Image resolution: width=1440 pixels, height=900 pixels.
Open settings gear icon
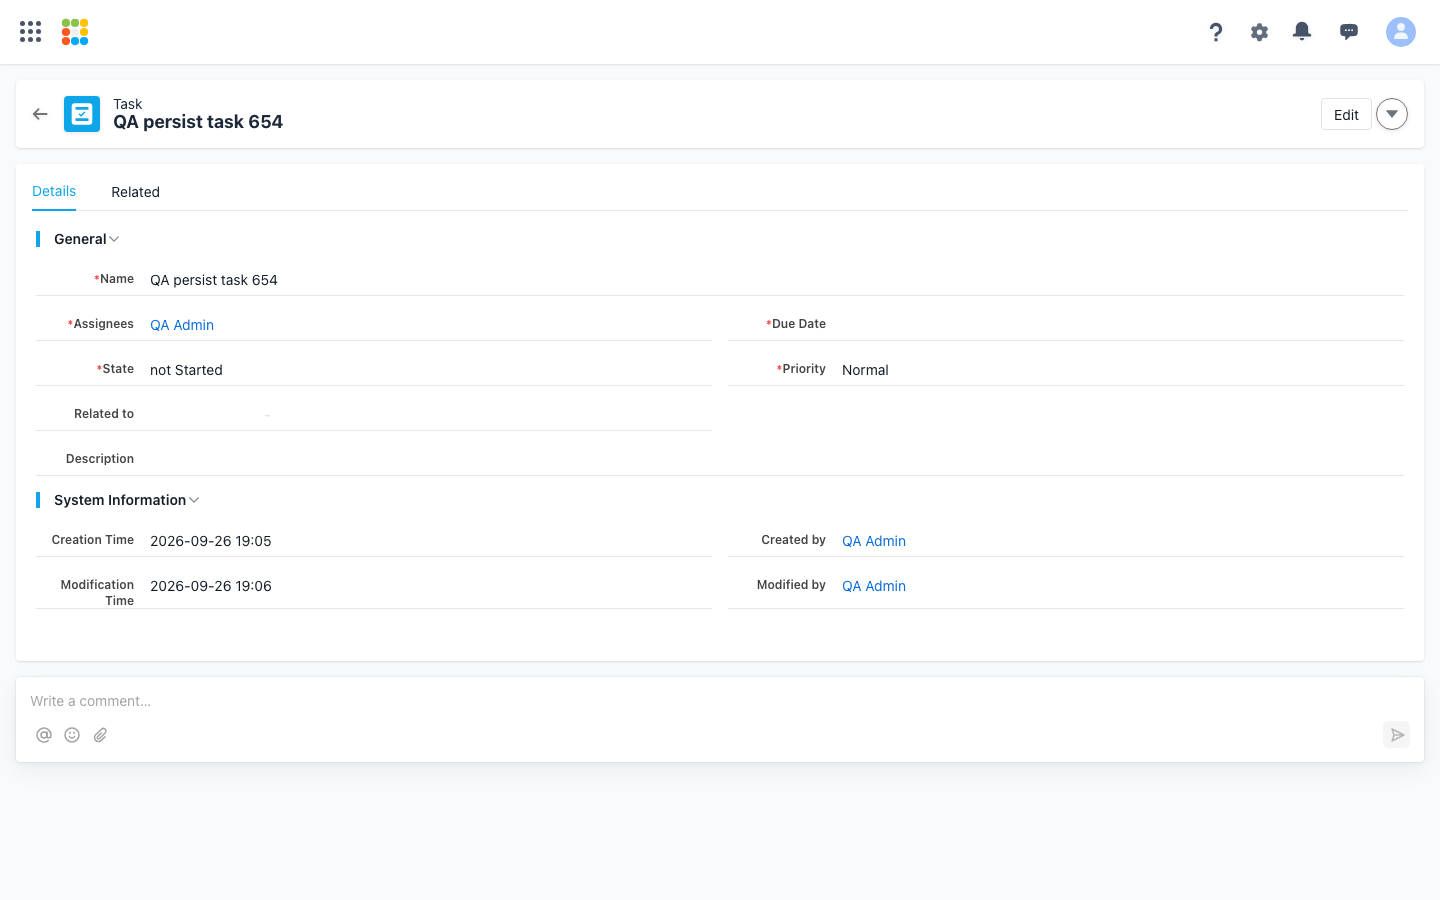1259,32
